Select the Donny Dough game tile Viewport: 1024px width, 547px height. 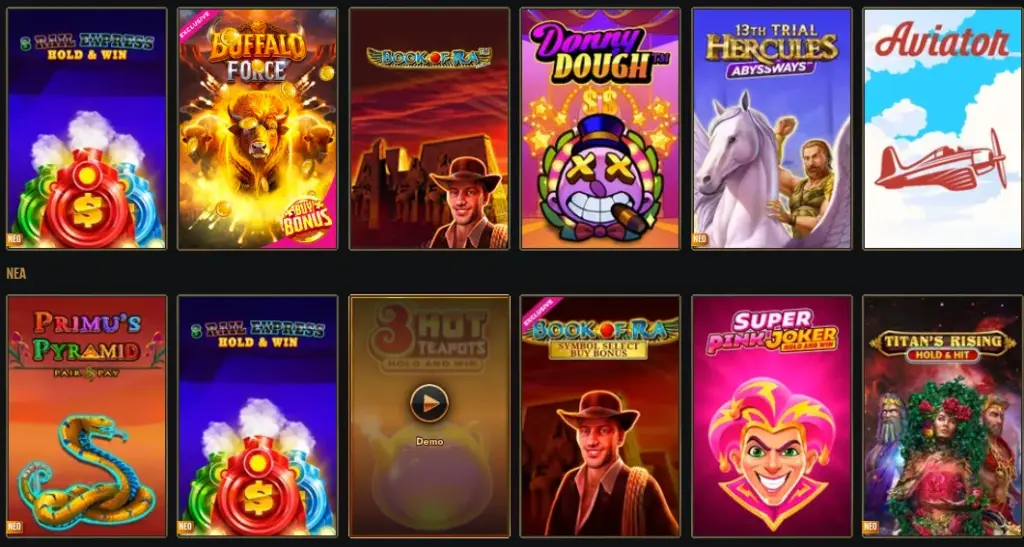[600, 129]
